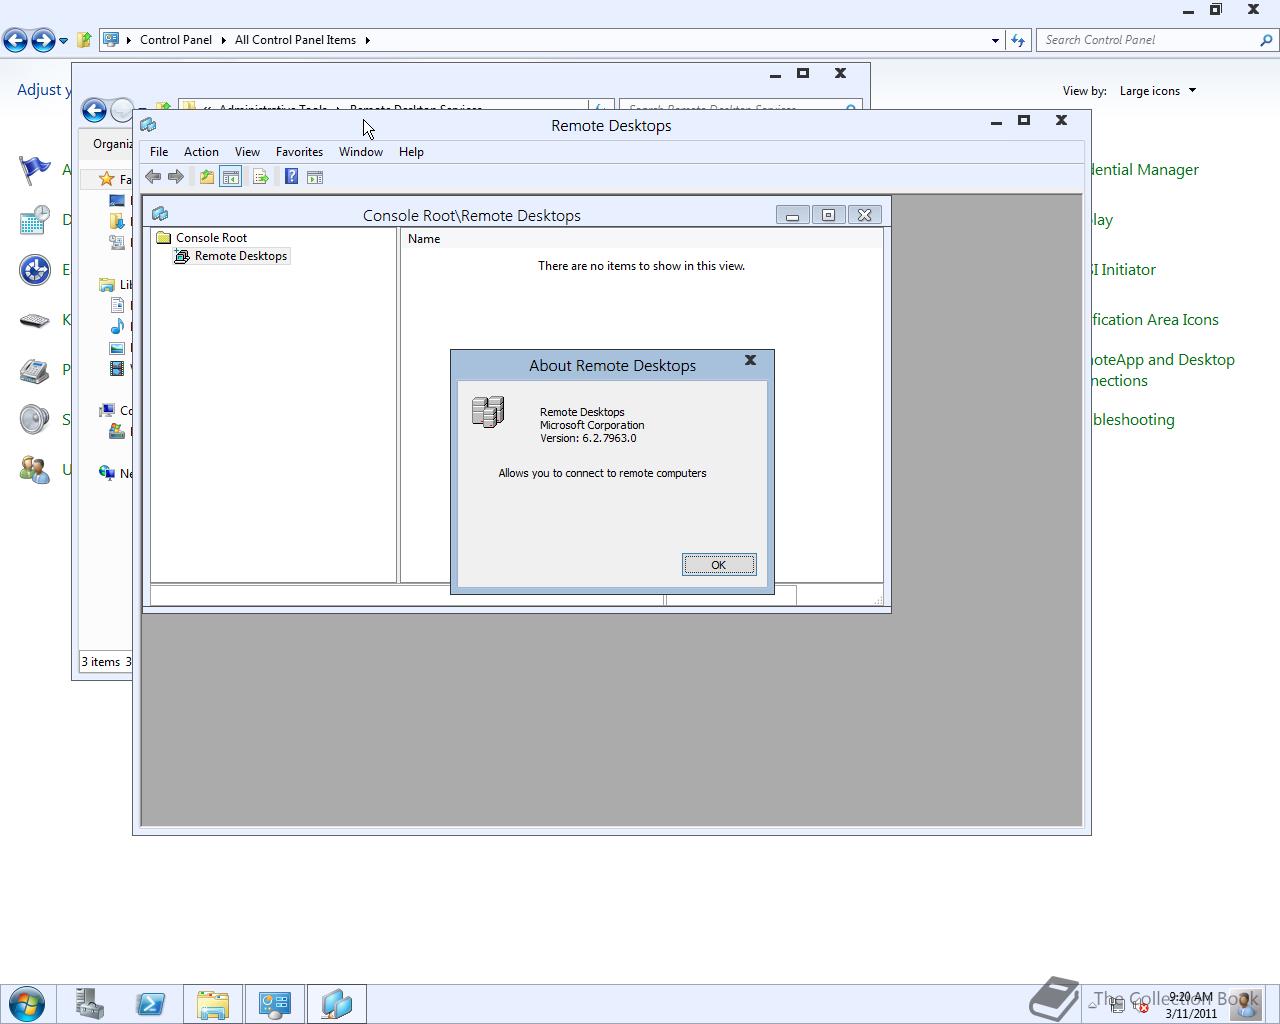This screenshot has height=1024, width=1280.
Task: Open the Troubleshooting link
Action: point(1133,420)
